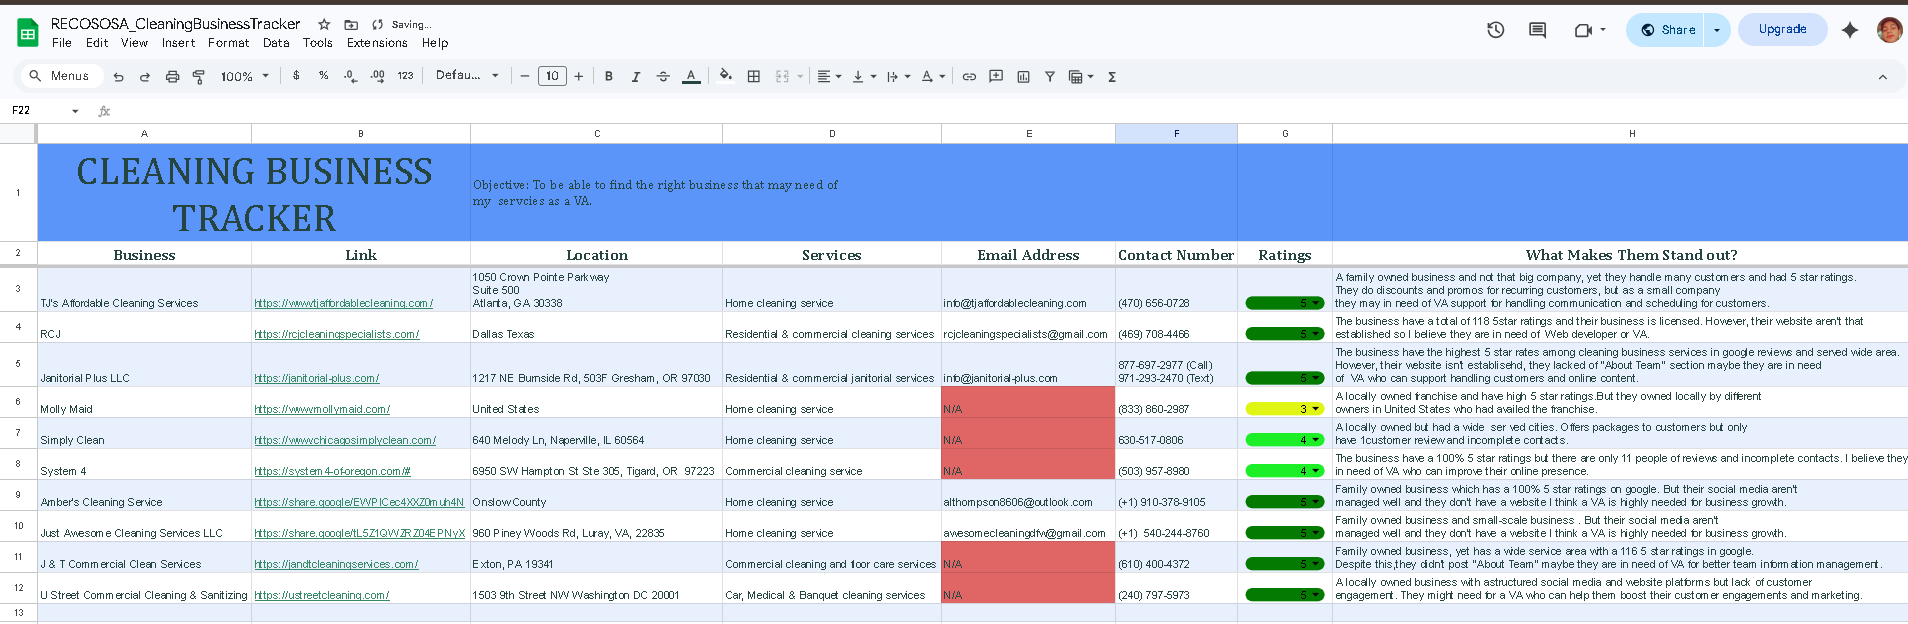Open the janitorial-plus.com link

click(316, 378)
